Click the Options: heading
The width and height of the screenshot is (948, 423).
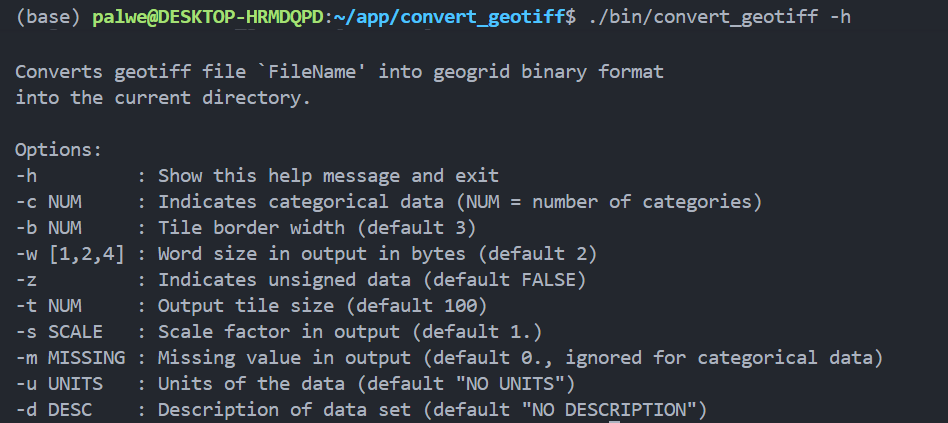coord(58,150)
